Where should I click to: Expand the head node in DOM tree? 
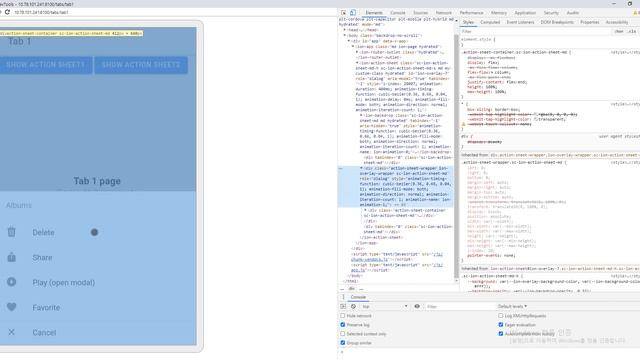click(x=345, y=30)
